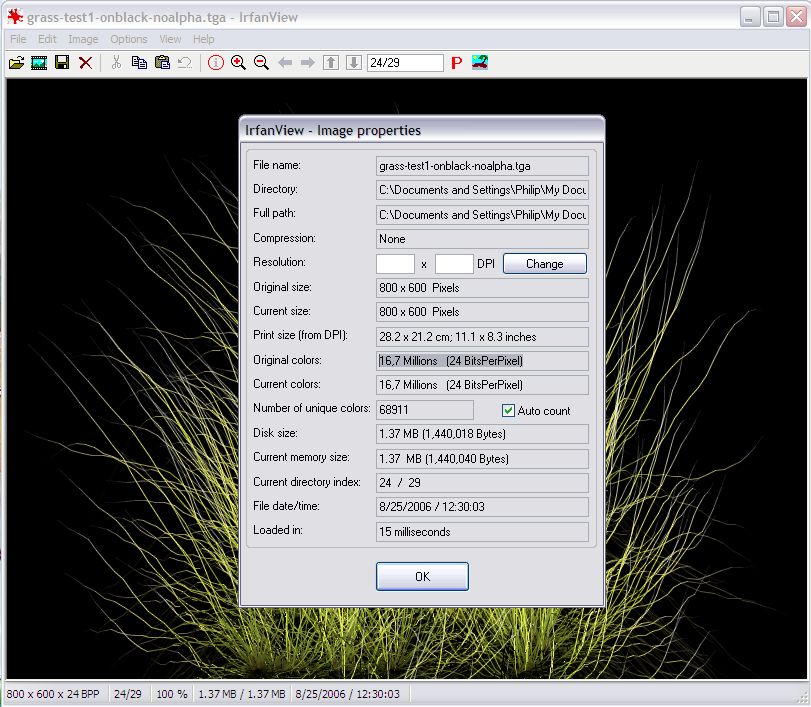Click the red P Properties icon
This screenshot has width=811, height=707.
click(456, 63)
